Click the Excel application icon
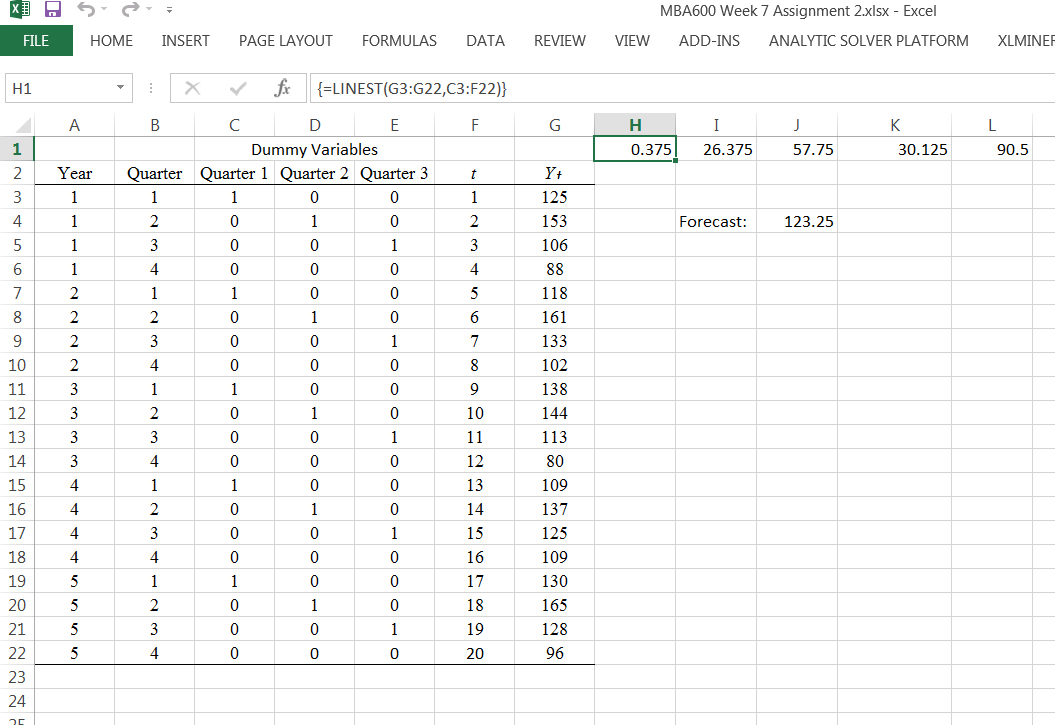Screen dimensions: 1055x725 (x=20, y=9)
